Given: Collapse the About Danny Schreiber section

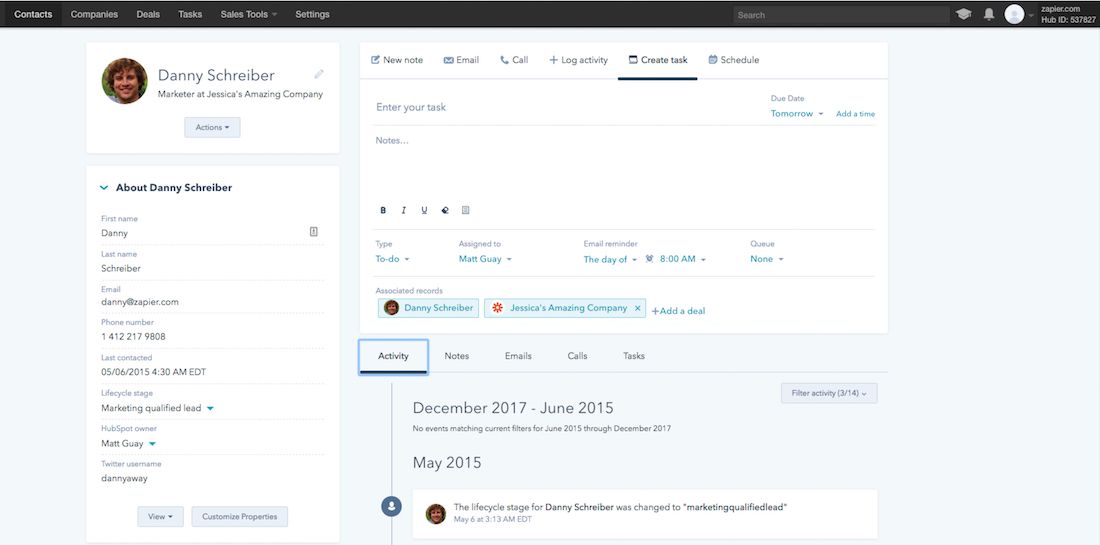Looking at the screenshot, I should (x=104, y=188).
